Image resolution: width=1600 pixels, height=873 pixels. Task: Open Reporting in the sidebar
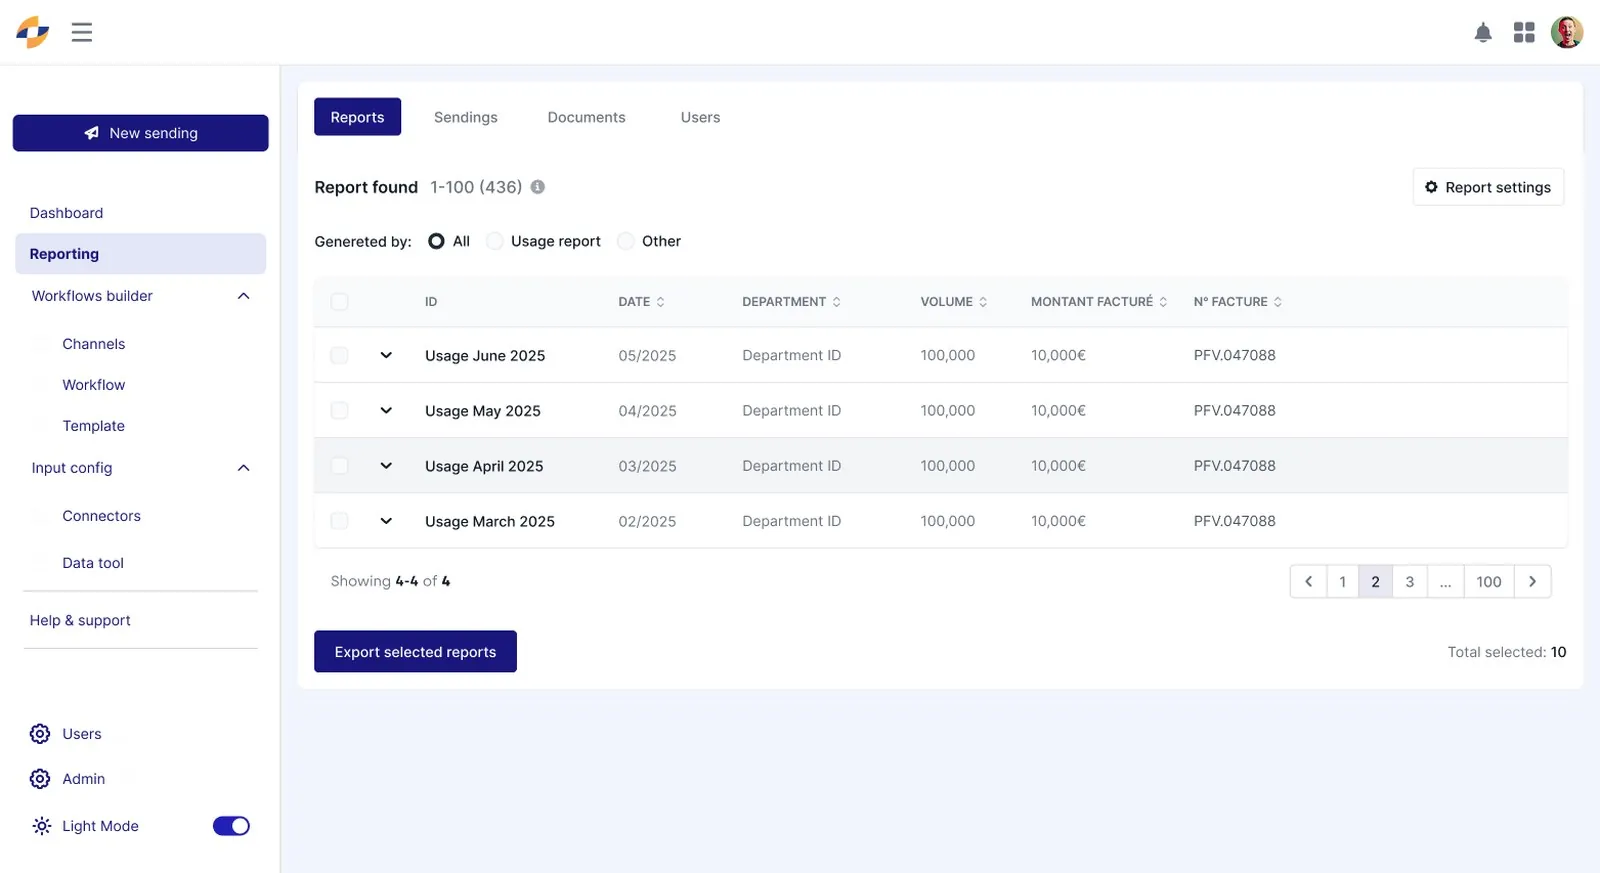141,254
